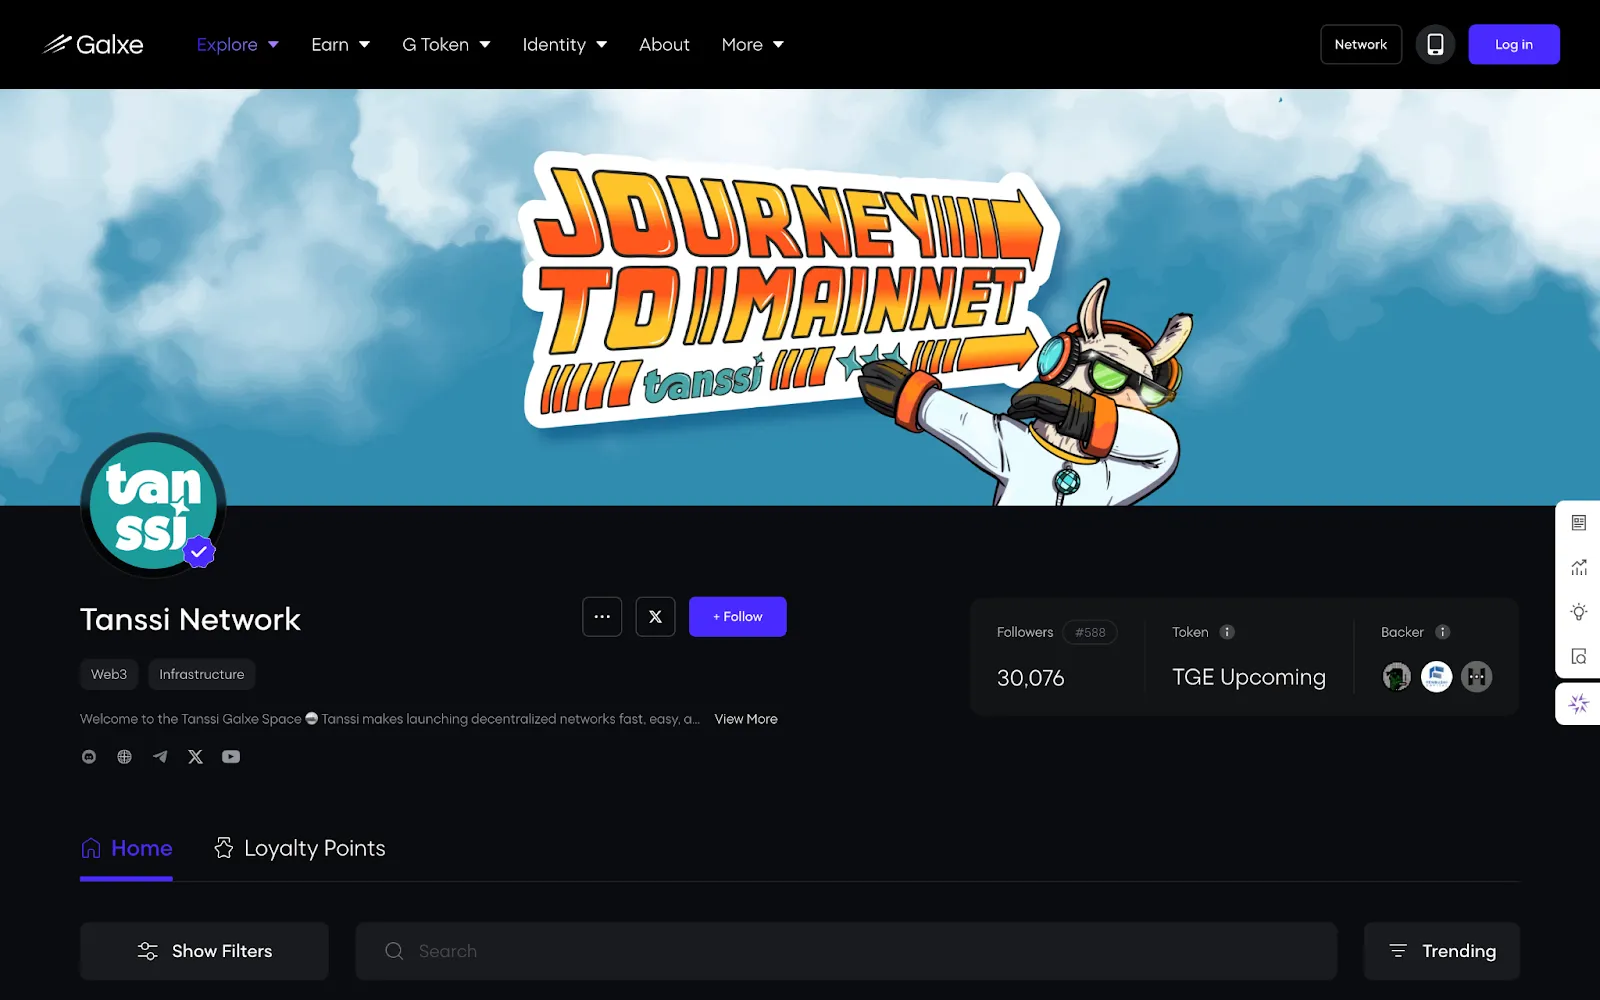Viewport: 1600px width, 1000px height.
Task: Select the Infrastructure tag
Action: click(201, 674)
